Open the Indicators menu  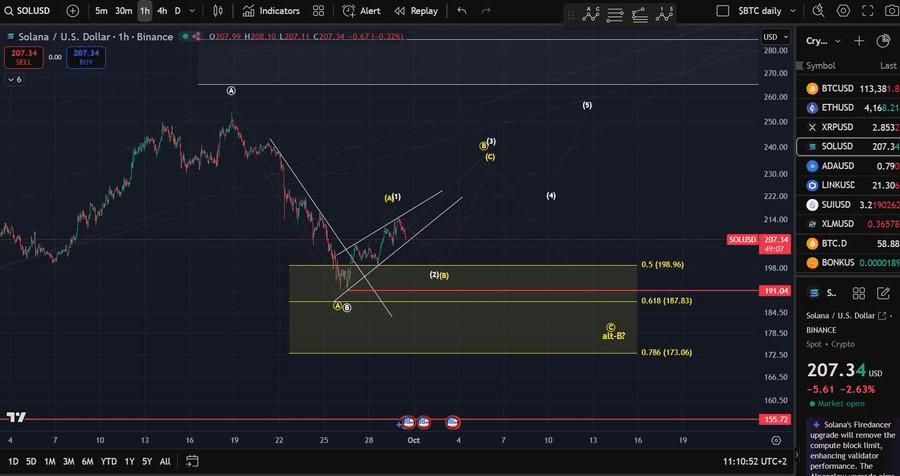pos(271,11)
